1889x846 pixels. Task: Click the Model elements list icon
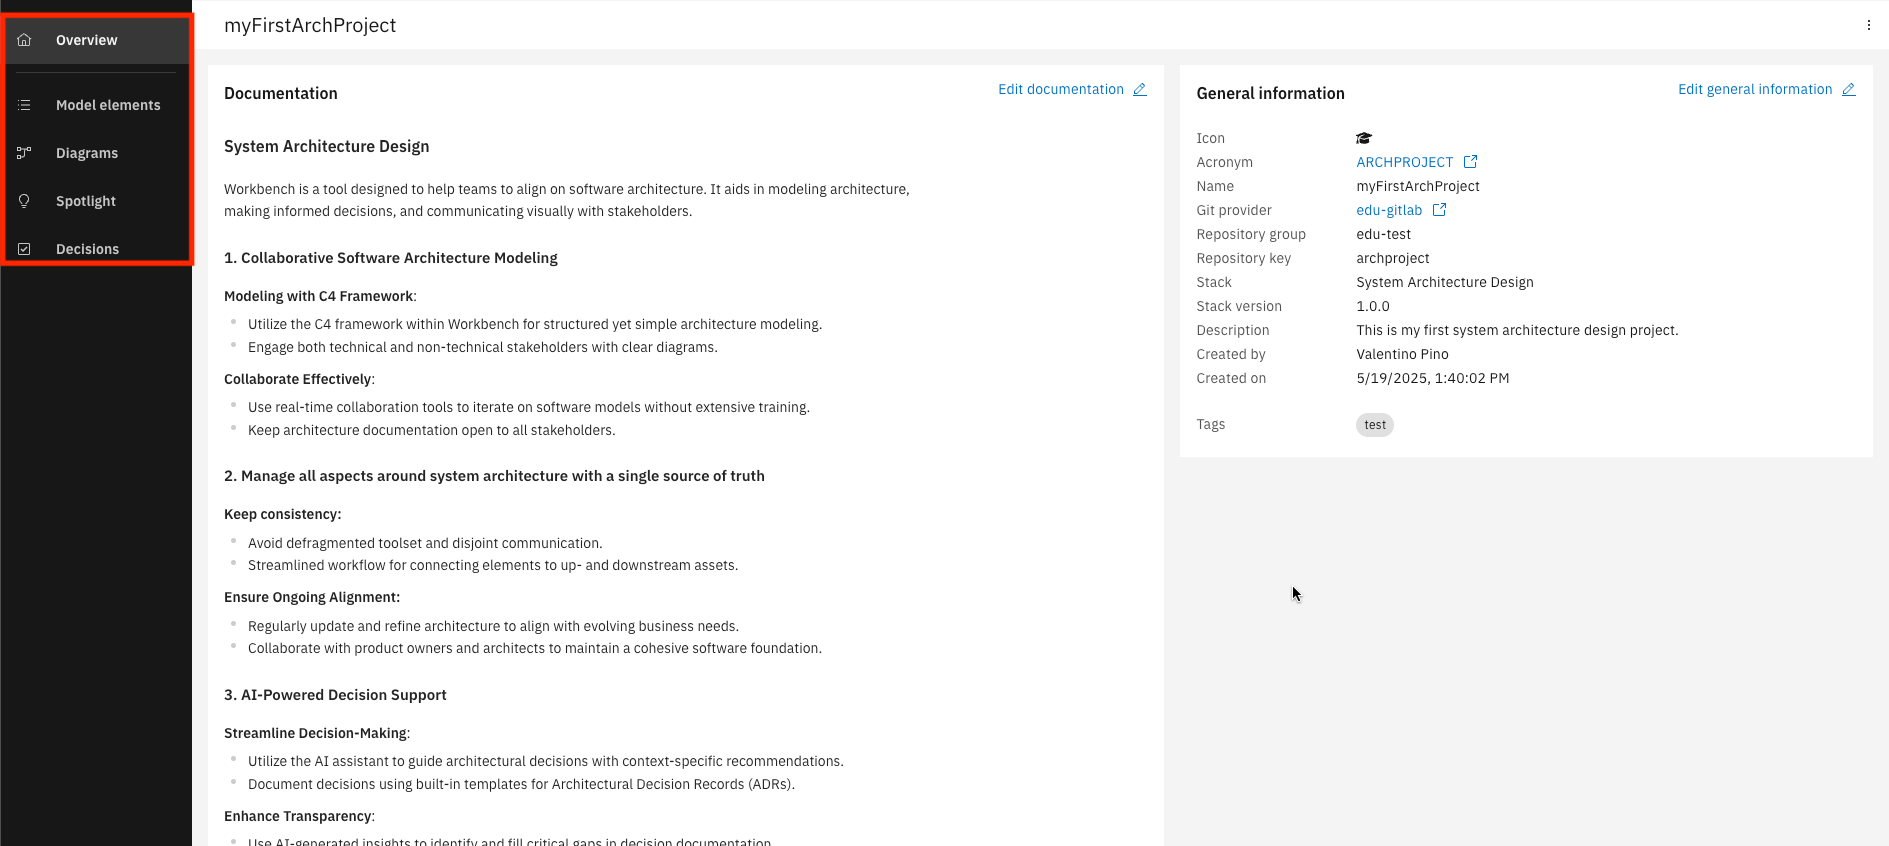(x=24, y=105)
